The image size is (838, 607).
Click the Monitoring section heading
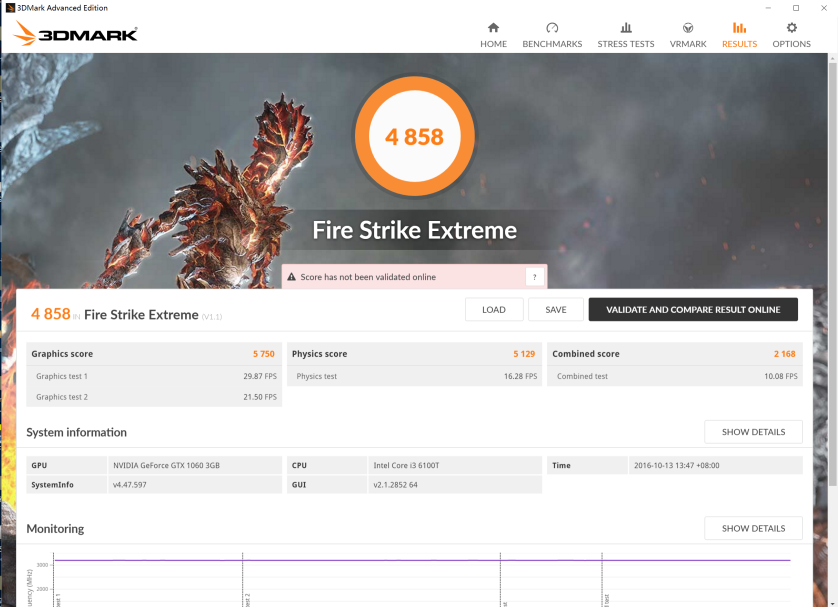55,528
